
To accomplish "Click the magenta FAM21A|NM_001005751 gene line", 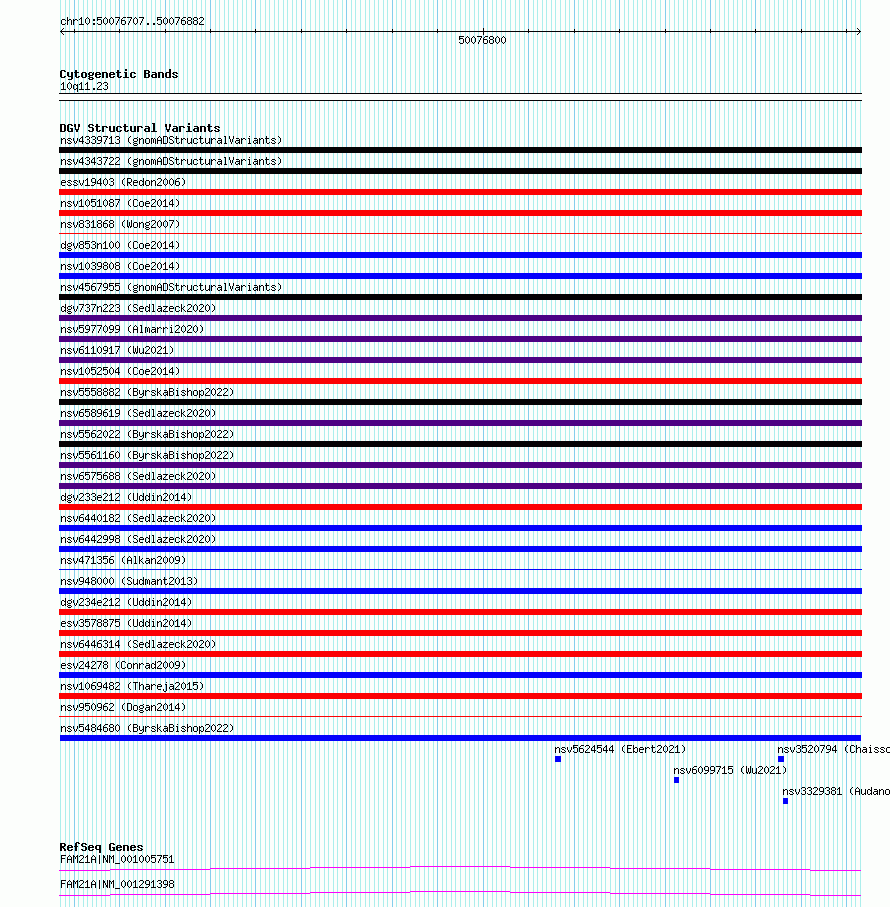I will tap(460, 868).
